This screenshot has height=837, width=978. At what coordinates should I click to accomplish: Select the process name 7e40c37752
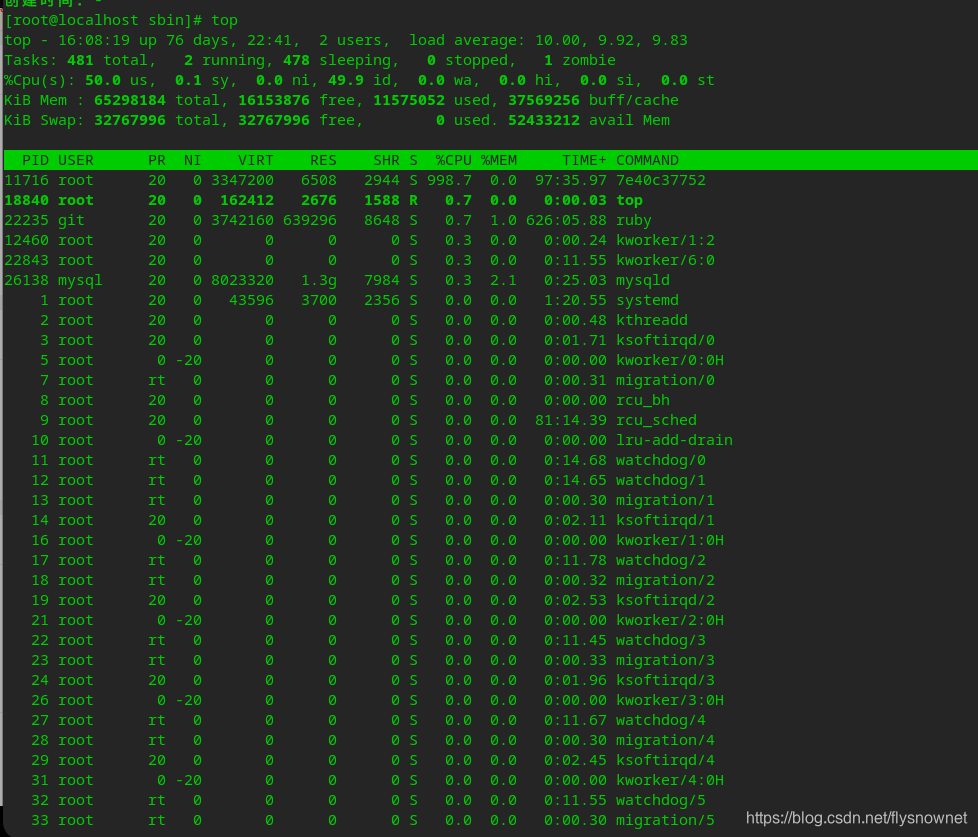(661, 180)
